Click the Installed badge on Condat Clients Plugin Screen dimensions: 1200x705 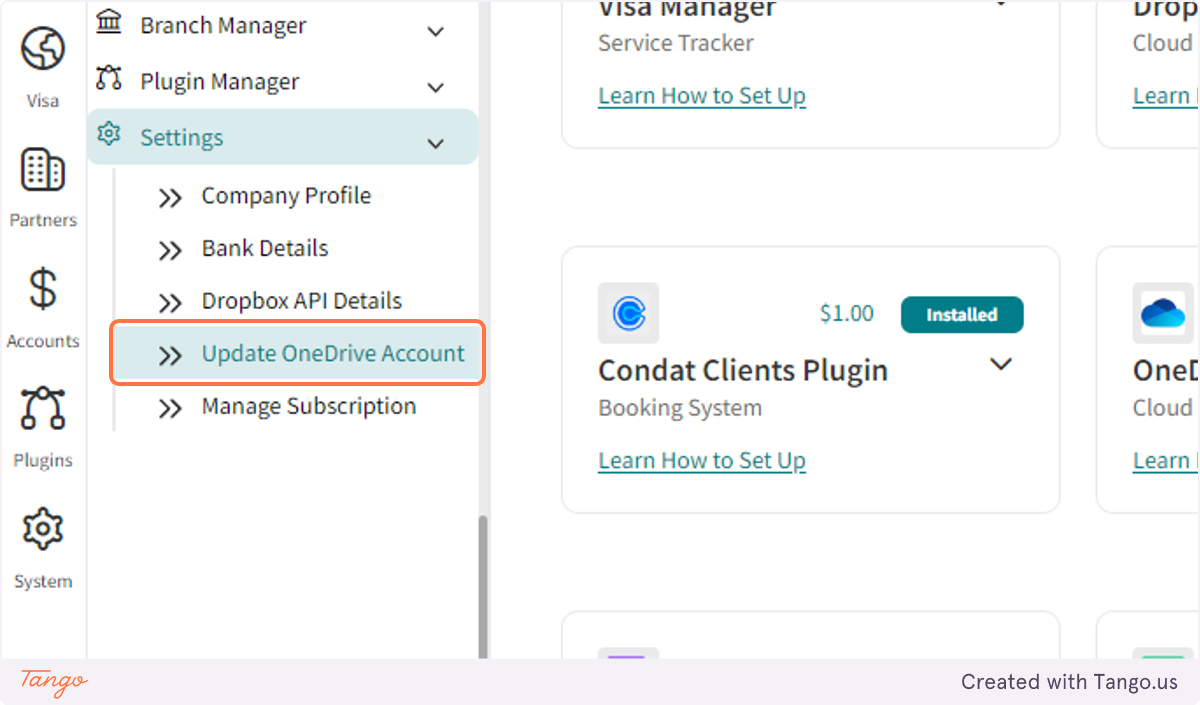962,314
